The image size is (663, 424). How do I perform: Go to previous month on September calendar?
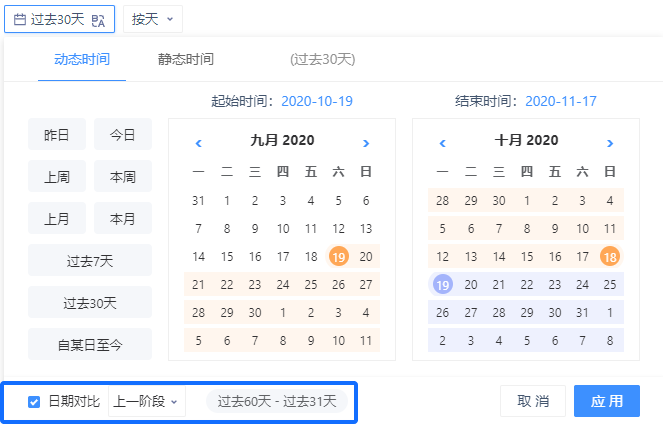199,144
